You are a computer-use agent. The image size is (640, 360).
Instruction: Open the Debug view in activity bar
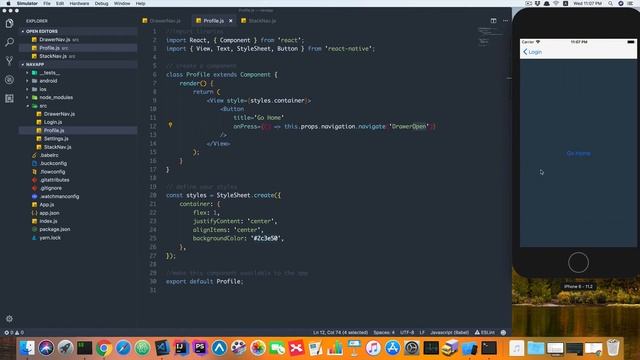[9, 80]
